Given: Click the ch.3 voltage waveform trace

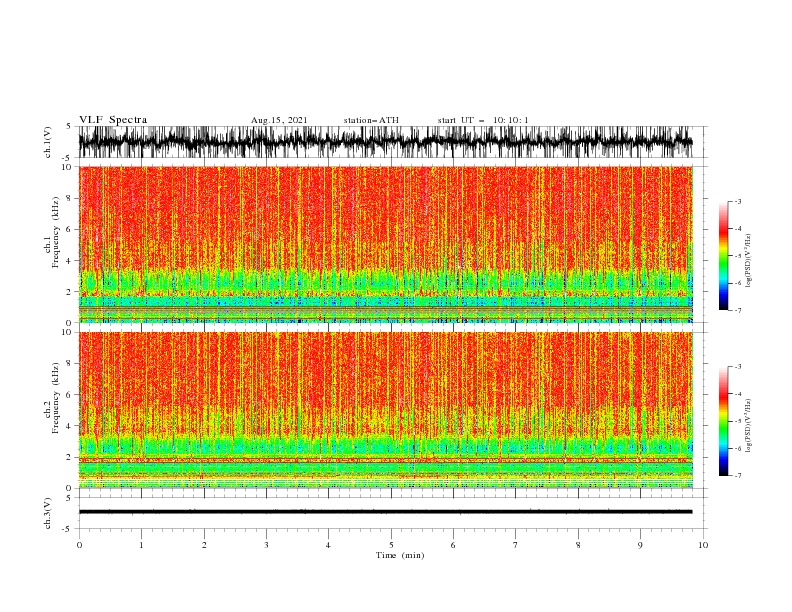Looking at the screenshot, I should [x=385, y=512].
